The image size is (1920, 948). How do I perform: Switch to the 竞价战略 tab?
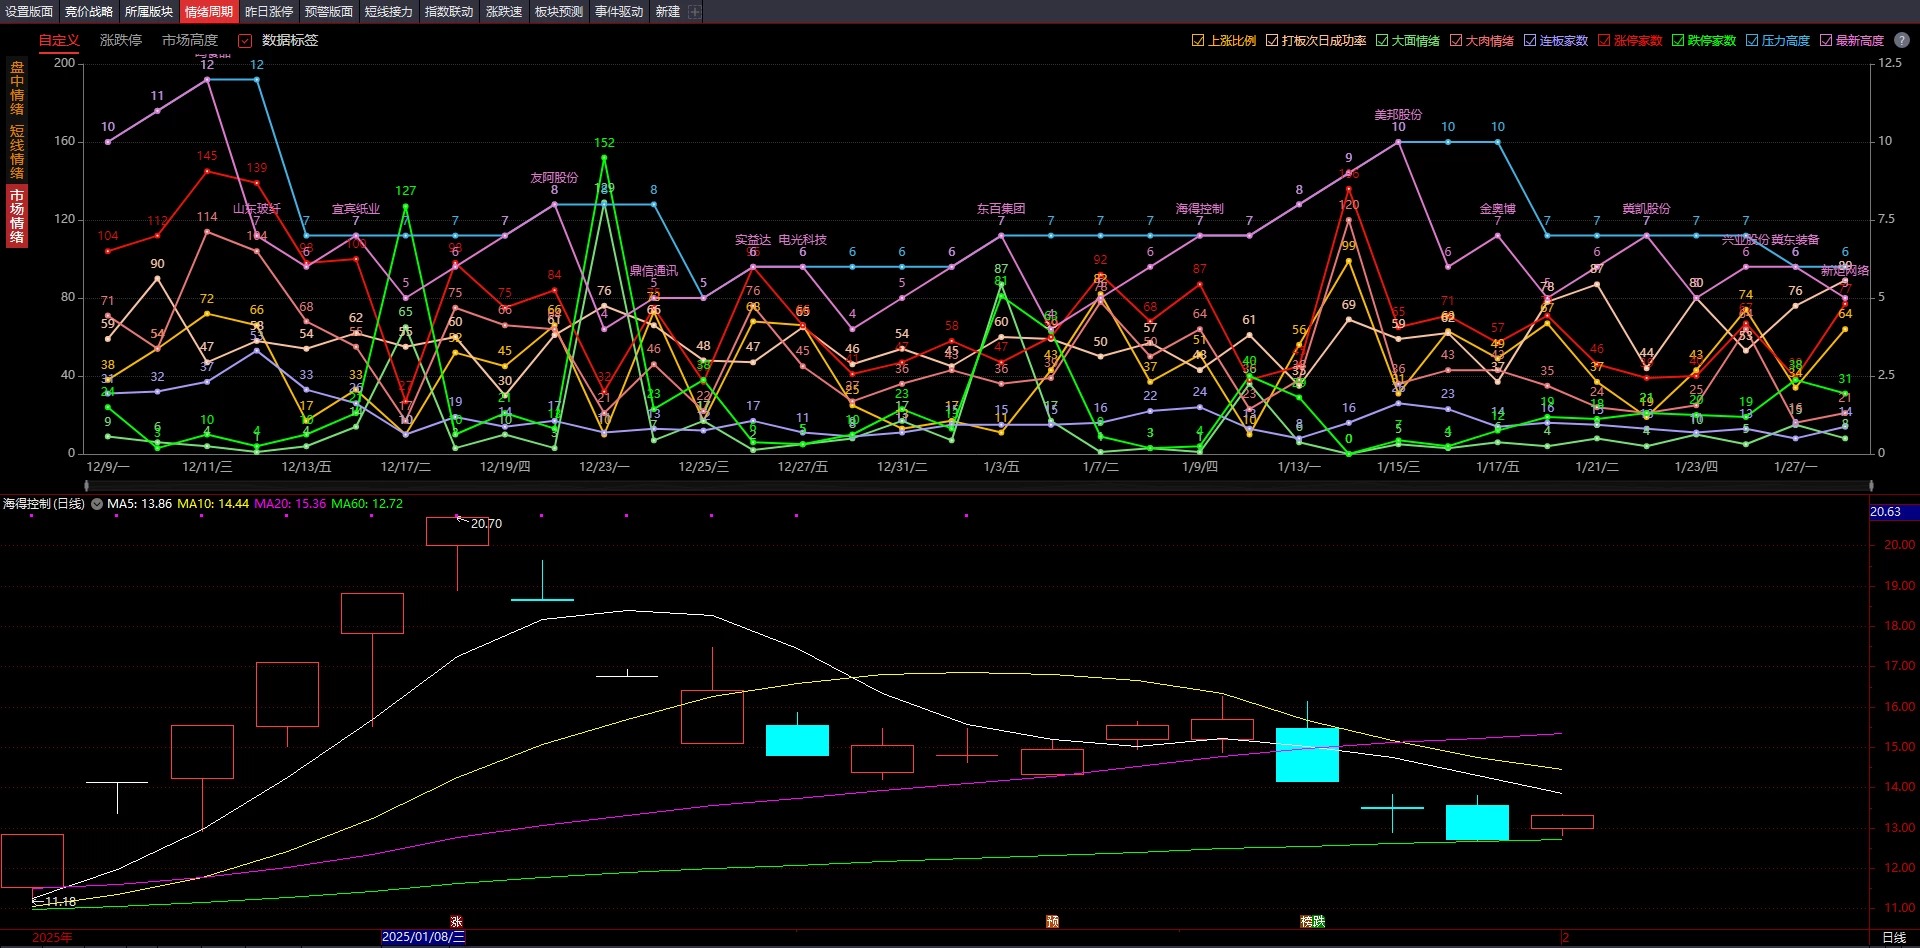click(89, 12)
